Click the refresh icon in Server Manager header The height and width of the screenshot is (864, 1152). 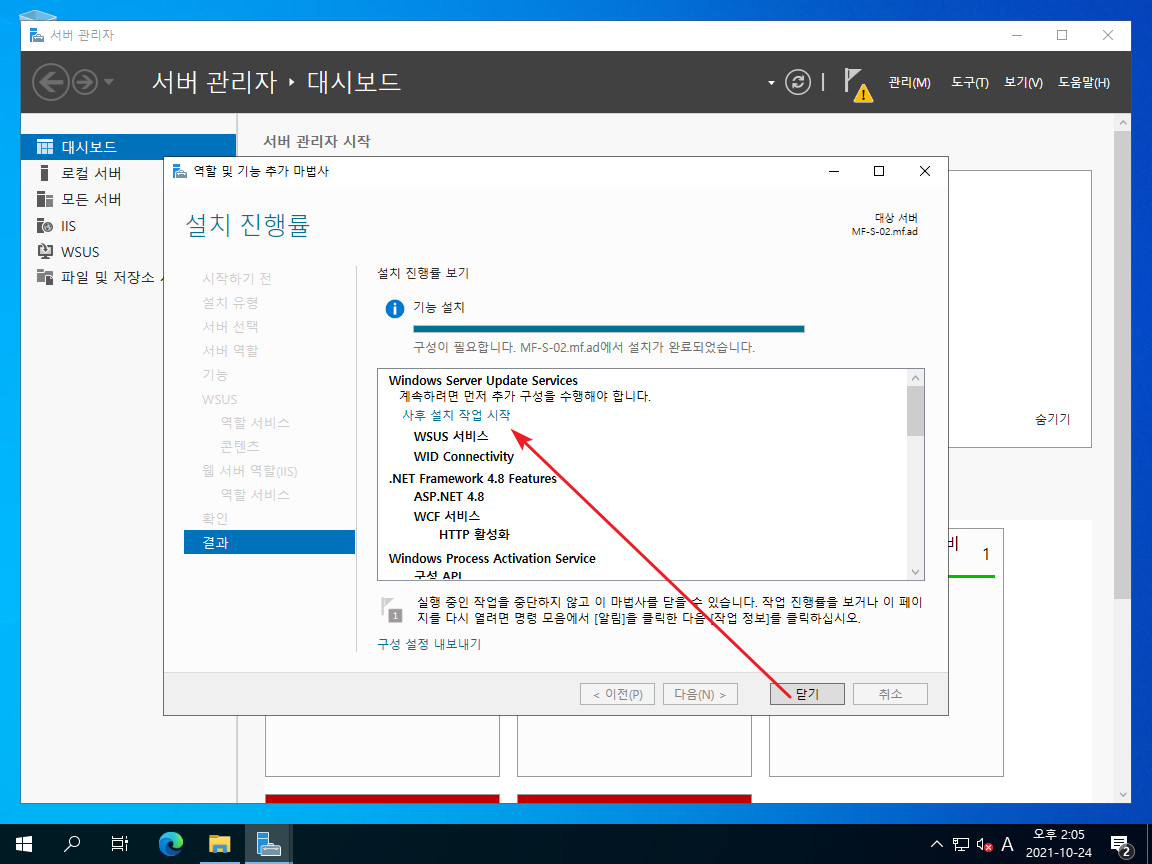(797, 82)
